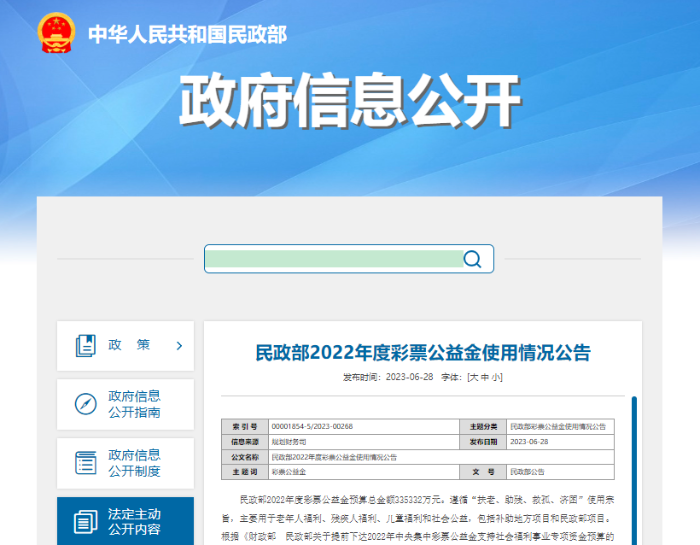Click the article title 民政部2022年度彩票公益金使用情况公告
This screenshot has height=545, width=700.
pyautogui.click(x=423, y=353)
